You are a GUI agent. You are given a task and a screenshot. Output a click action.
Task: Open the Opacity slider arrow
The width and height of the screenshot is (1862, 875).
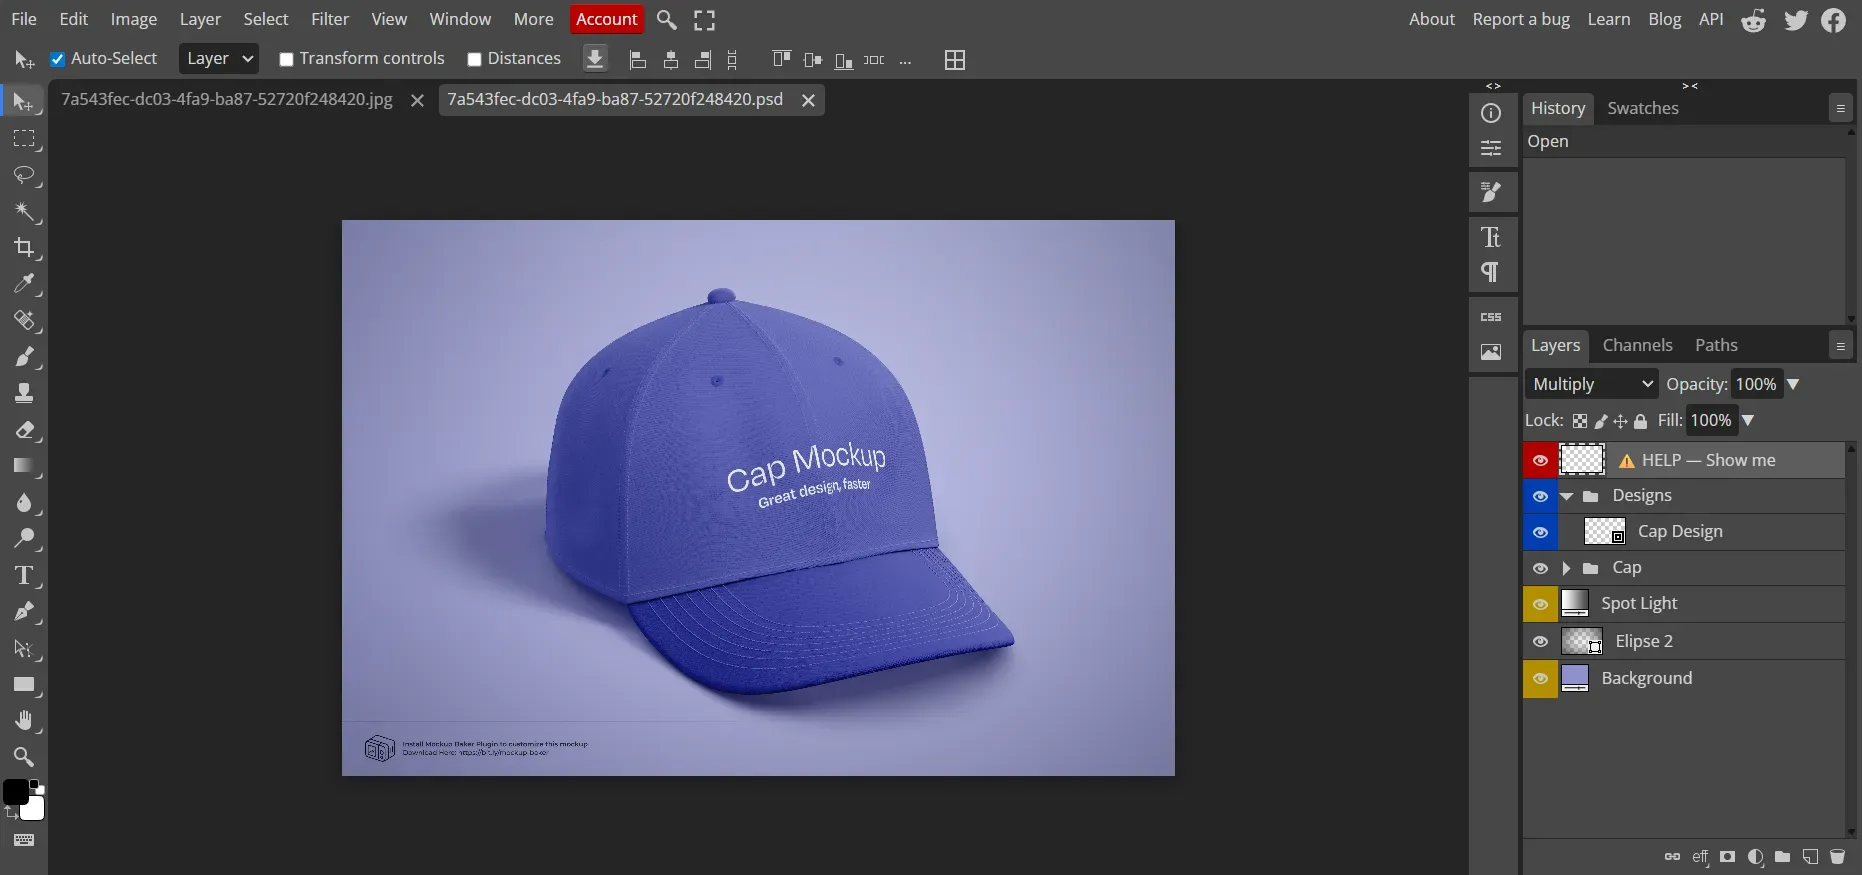1793,384
